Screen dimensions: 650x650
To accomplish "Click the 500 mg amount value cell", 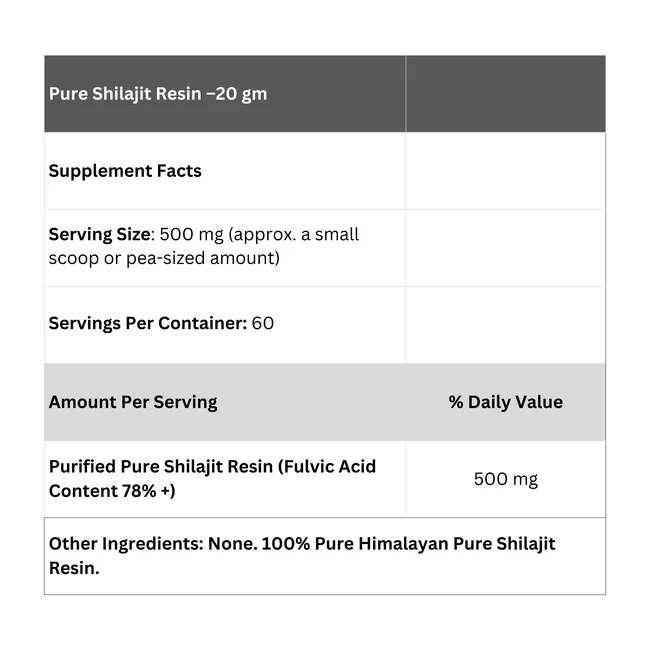I will (506, 479).
